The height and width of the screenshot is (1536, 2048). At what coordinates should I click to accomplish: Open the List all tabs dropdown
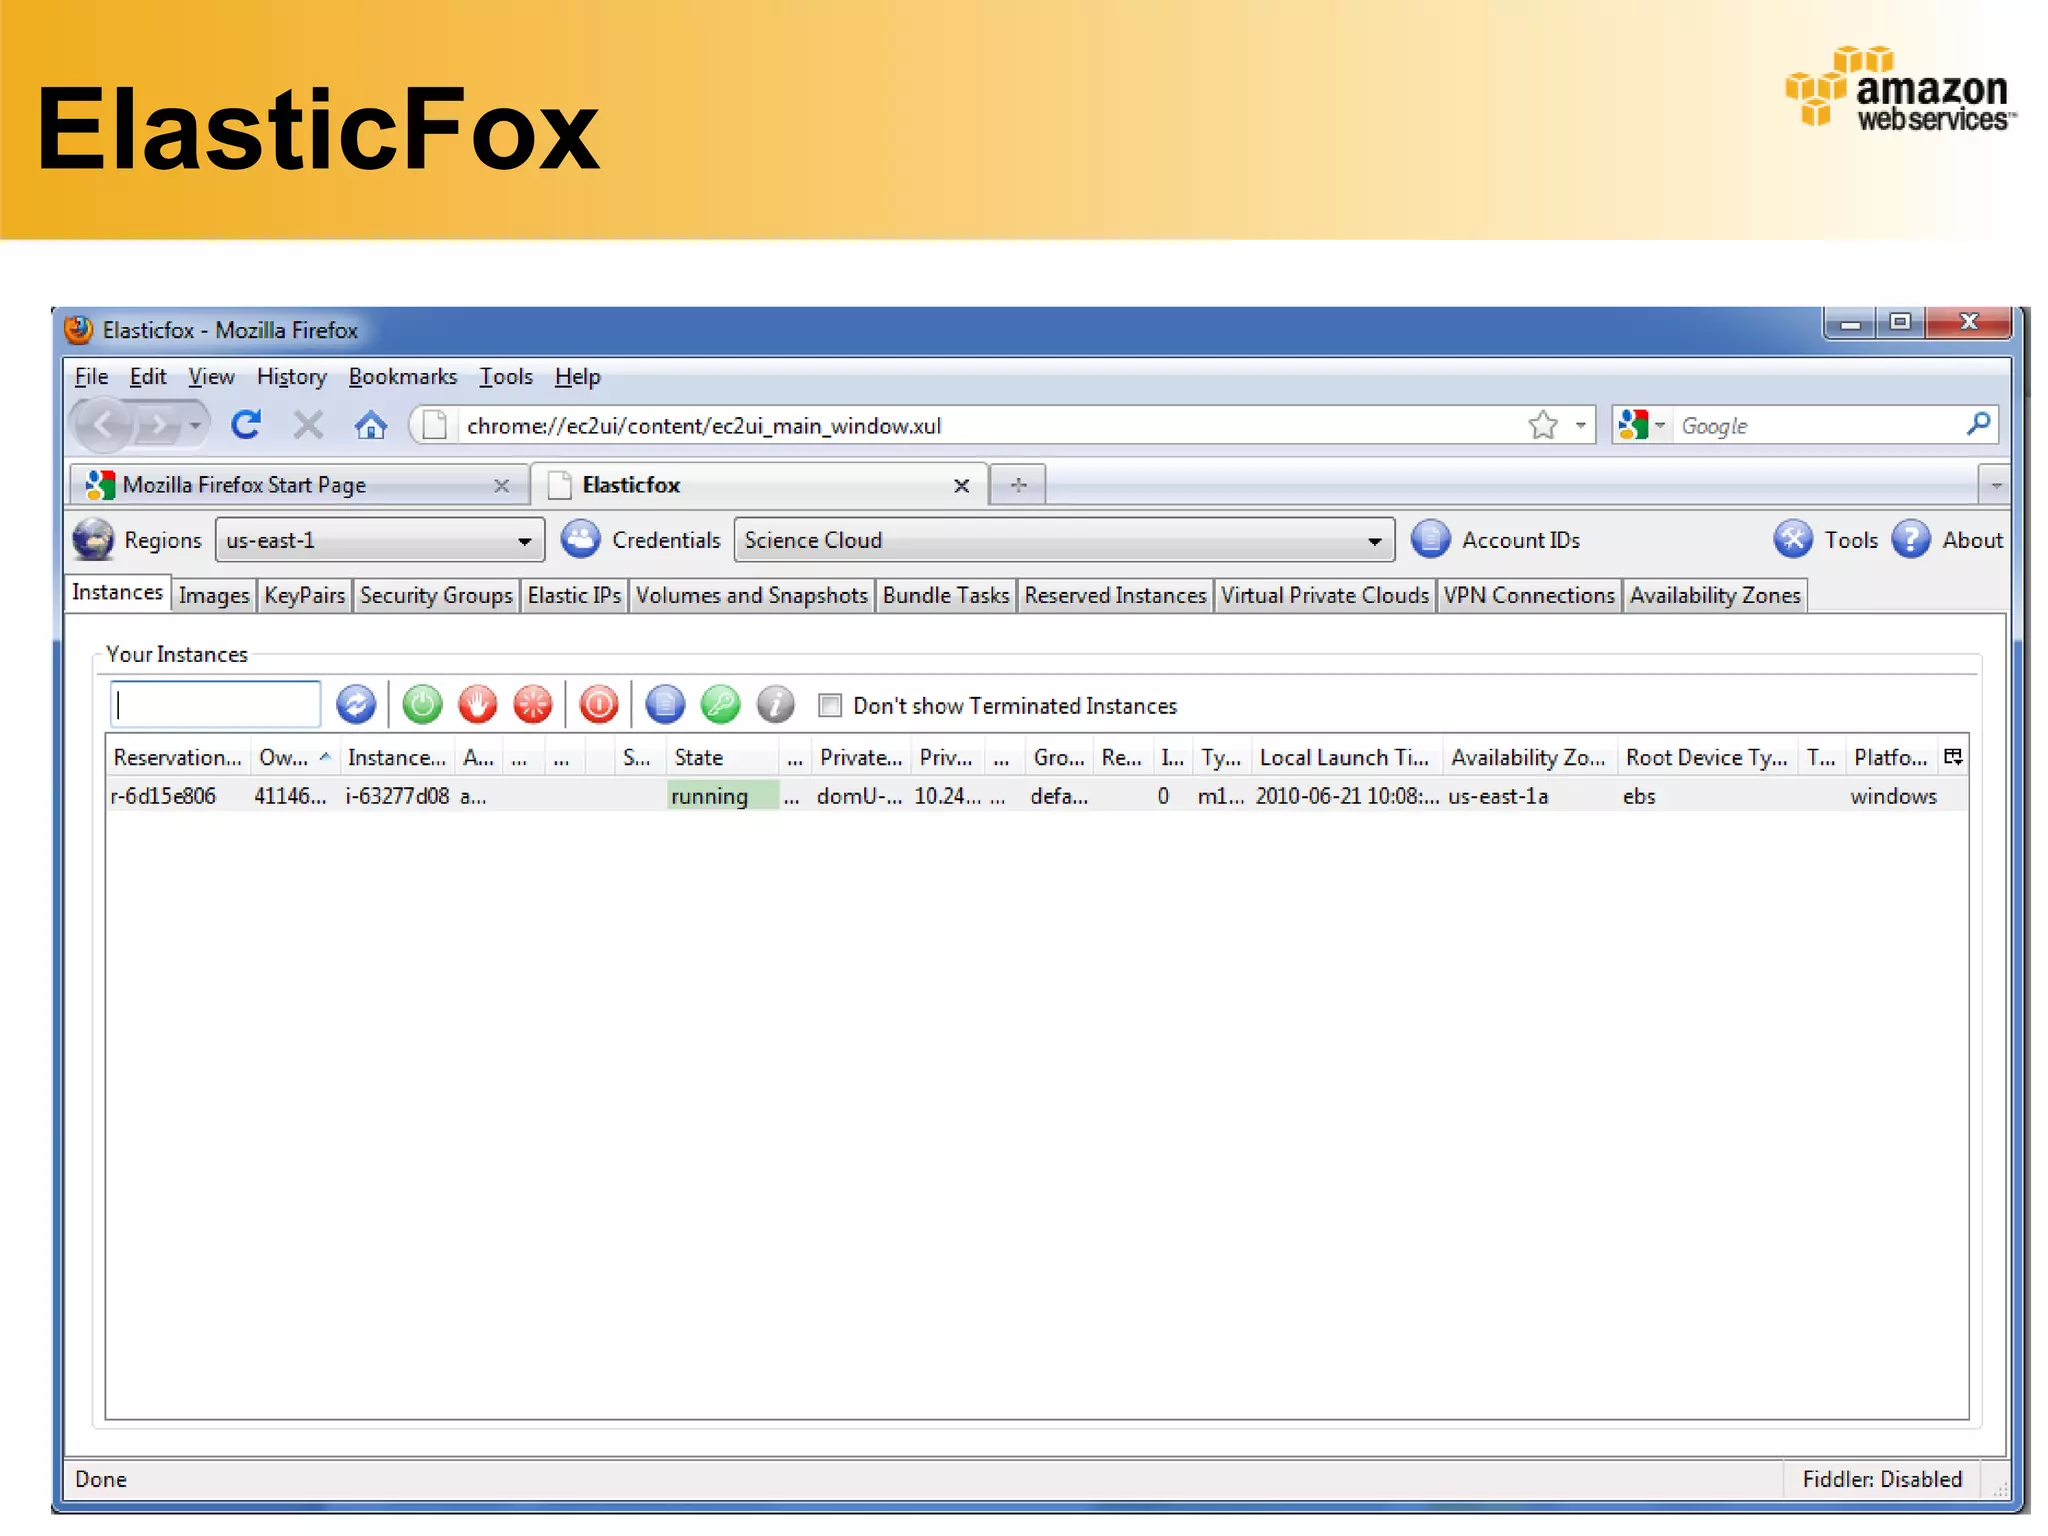coord(1995,485)
